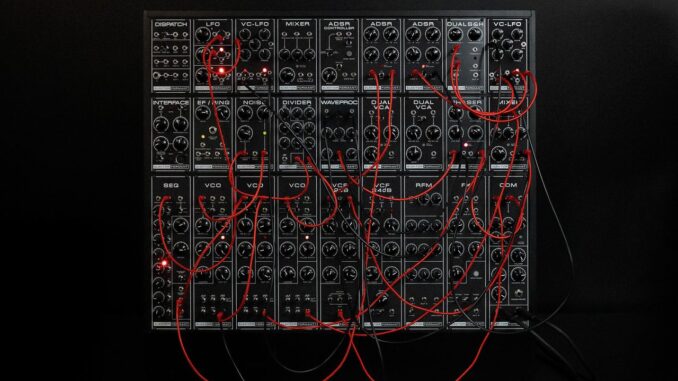This screenshot has width=678, height=381.
Task: Click the round push button on FM module
Action: [x=476, y=274]
